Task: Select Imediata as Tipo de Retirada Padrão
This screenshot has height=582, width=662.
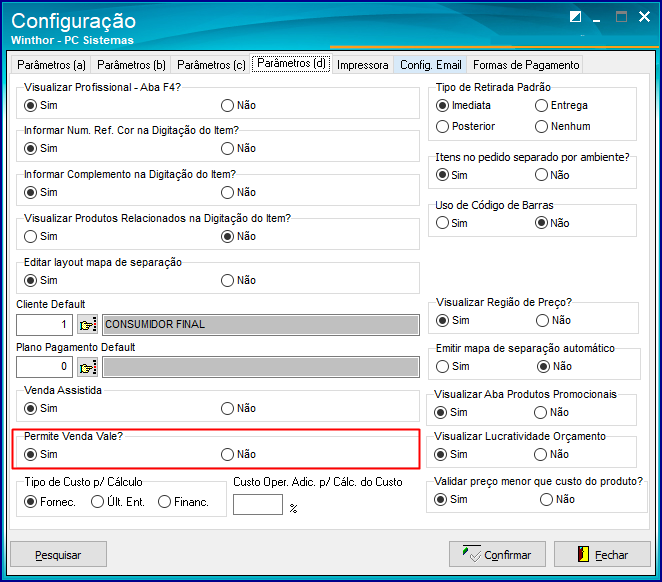Action: [463, 106]
